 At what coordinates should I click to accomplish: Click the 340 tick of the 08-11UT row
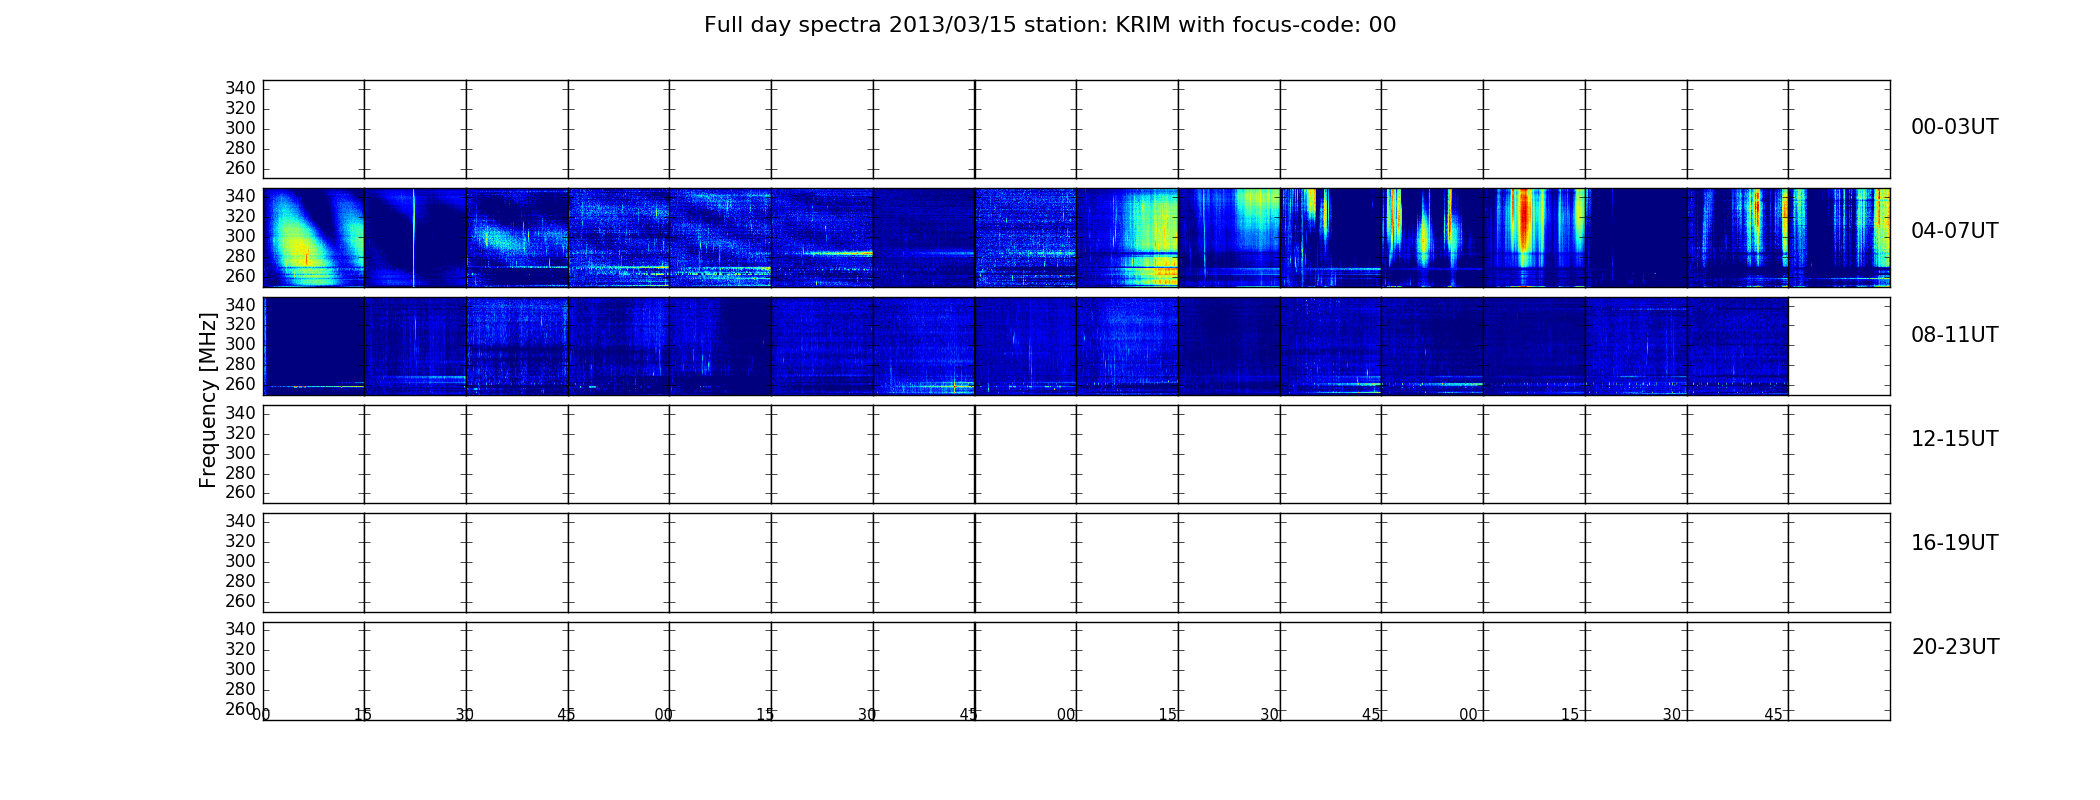(240, 304)
